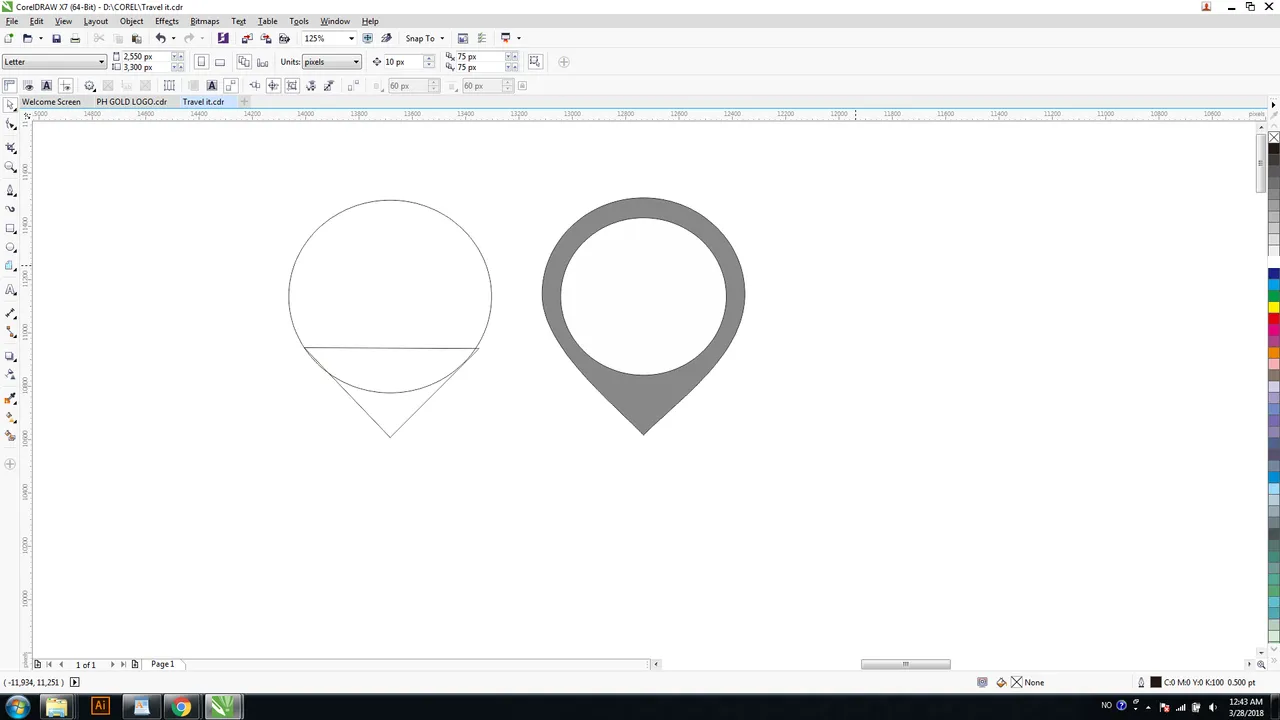Click the Export icon
The image size is (1280, 720).
click(266, 38)
